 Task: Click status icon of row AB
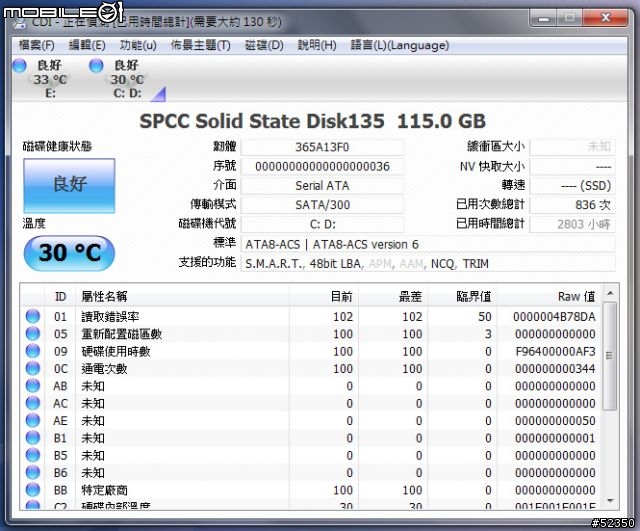(33, 386)
